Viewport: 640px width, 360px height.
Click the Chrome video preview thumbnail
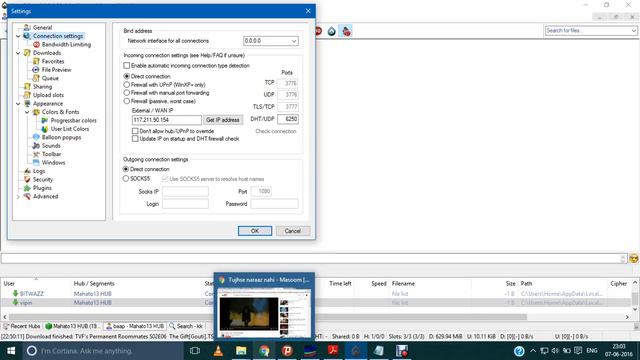[264, 313]
